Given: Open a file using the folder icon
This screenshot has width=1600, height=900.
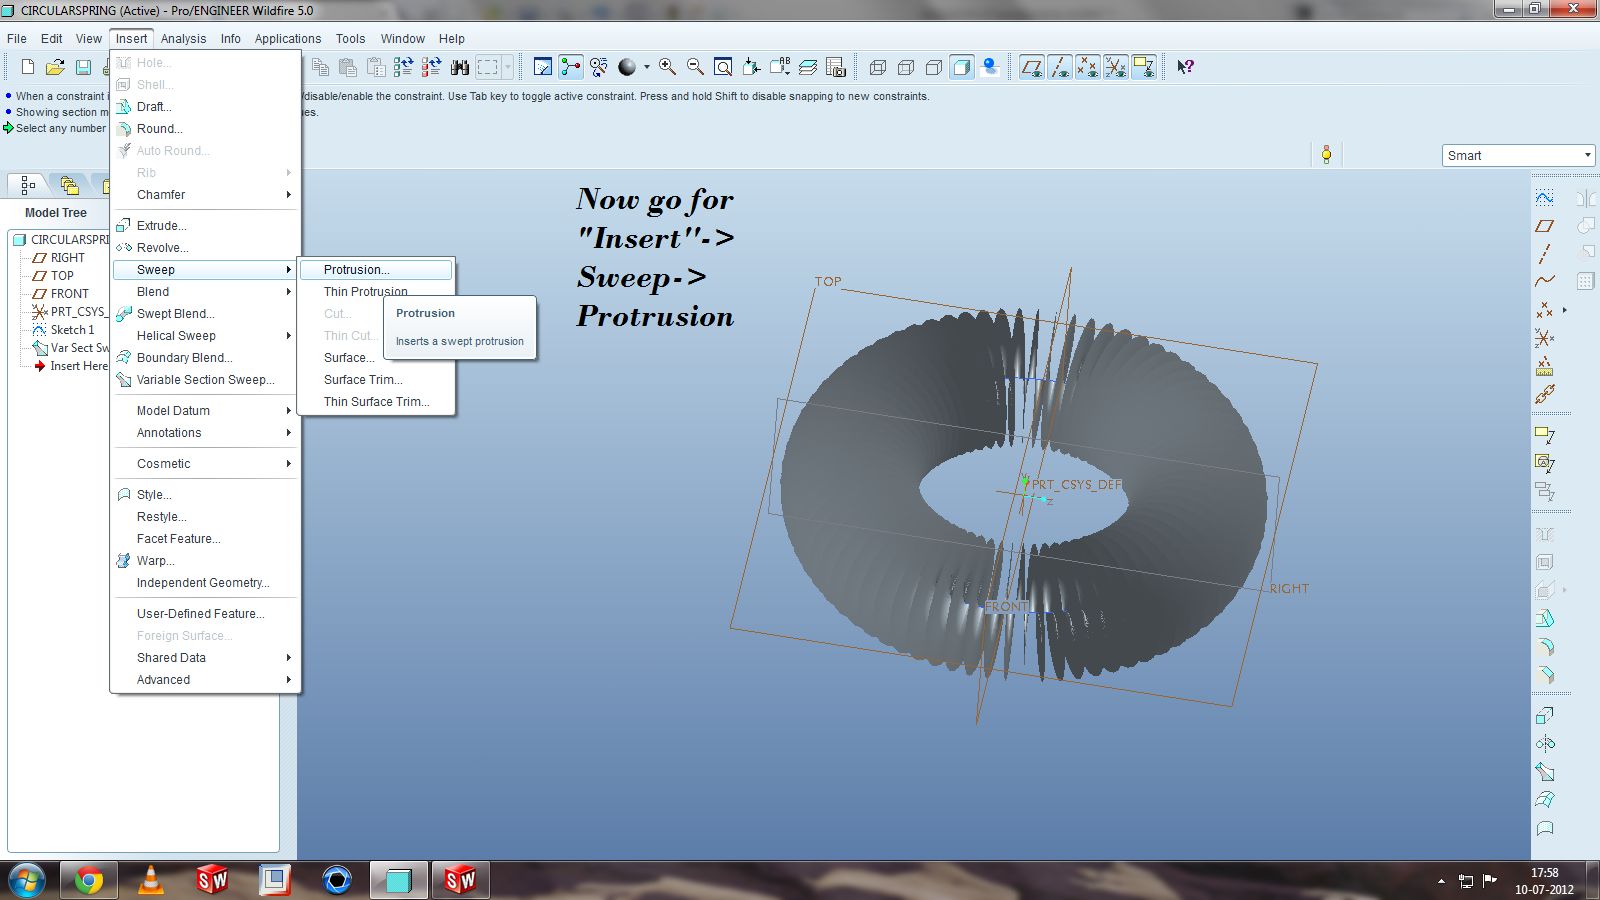Looking at the screenshot, I should tap(56, 67).
